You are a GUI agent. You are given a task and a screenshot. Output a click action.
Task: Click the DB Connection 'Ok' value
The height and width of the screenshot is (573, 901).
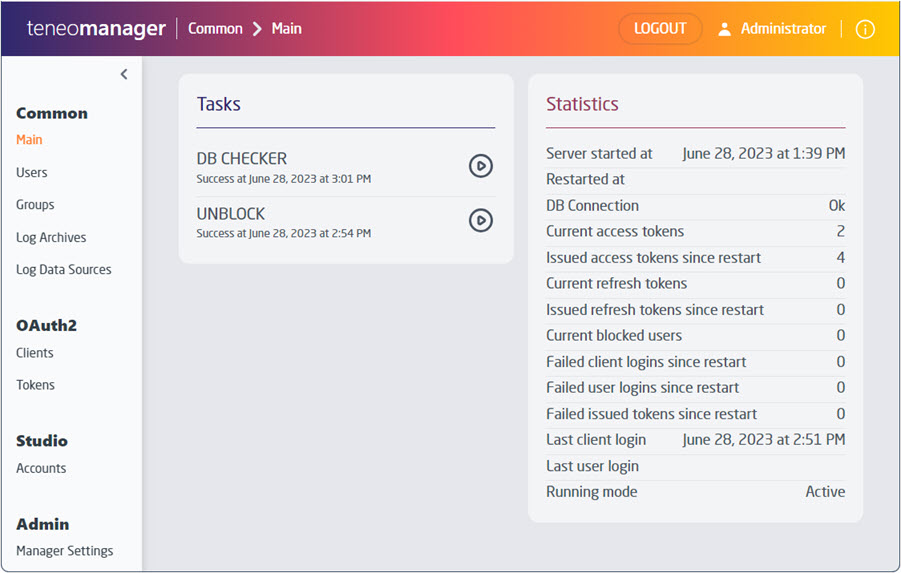(x=837, y=206)
